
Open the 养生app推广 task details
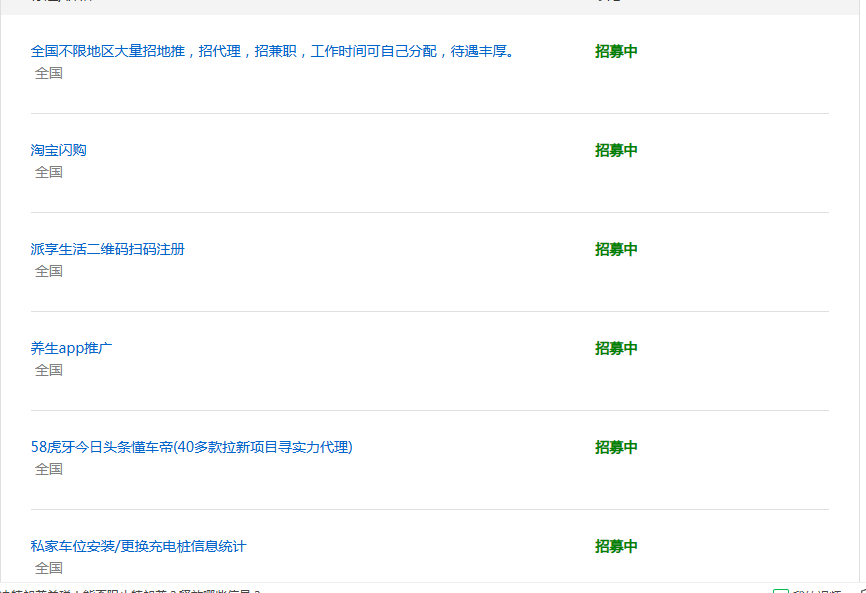tap(70, 348)
